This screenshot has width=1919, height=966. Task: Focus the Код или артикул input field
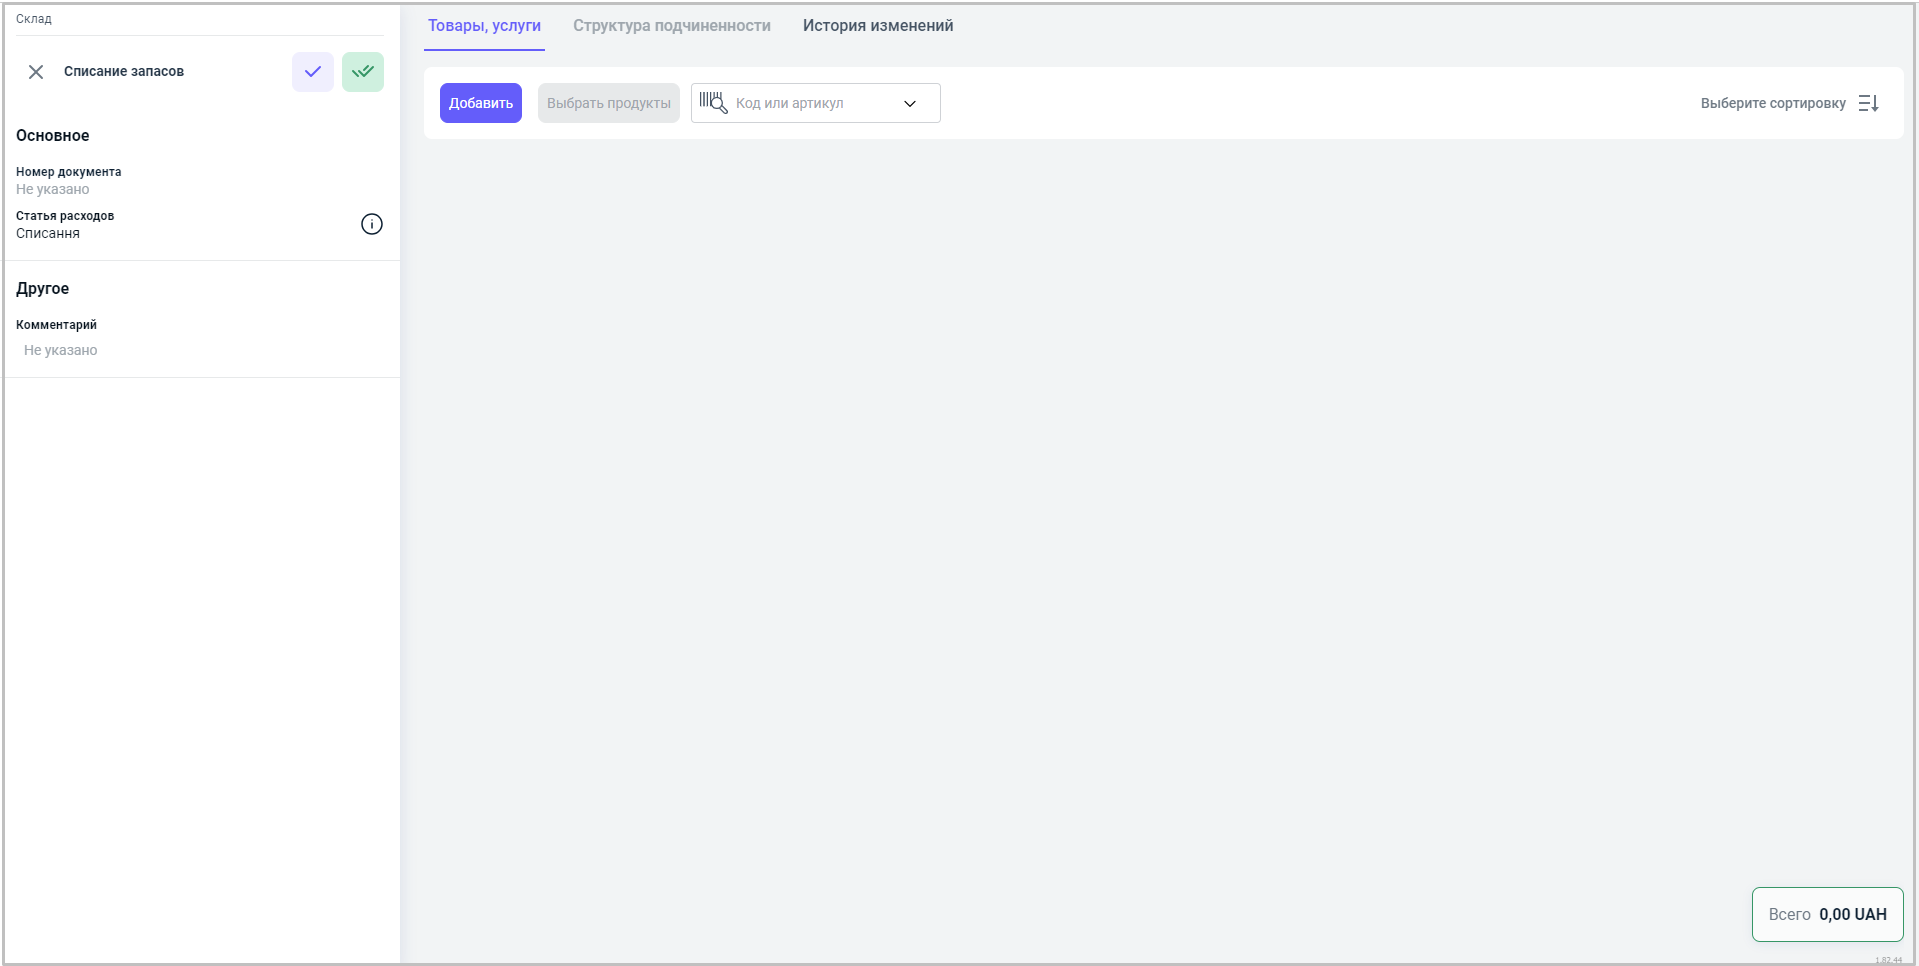810,103
